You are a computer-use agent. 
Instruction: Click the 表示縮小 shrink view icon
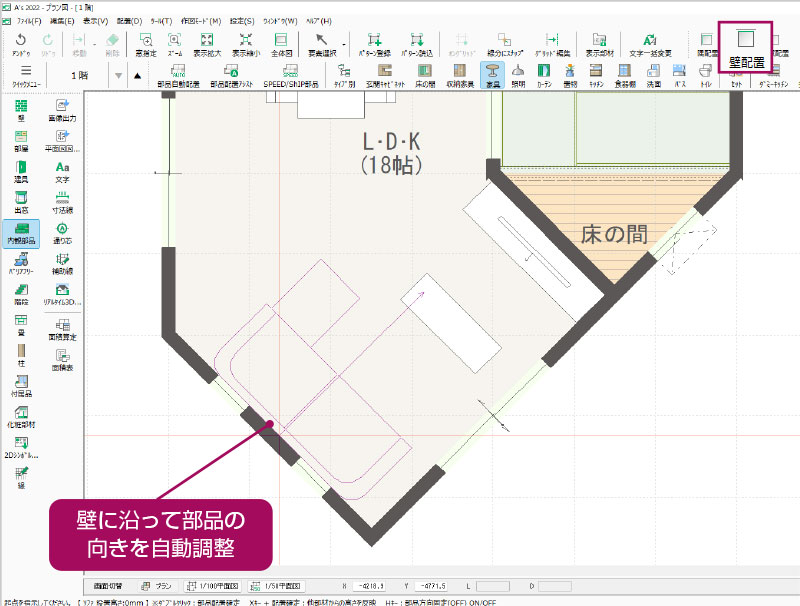coord(246,44)
